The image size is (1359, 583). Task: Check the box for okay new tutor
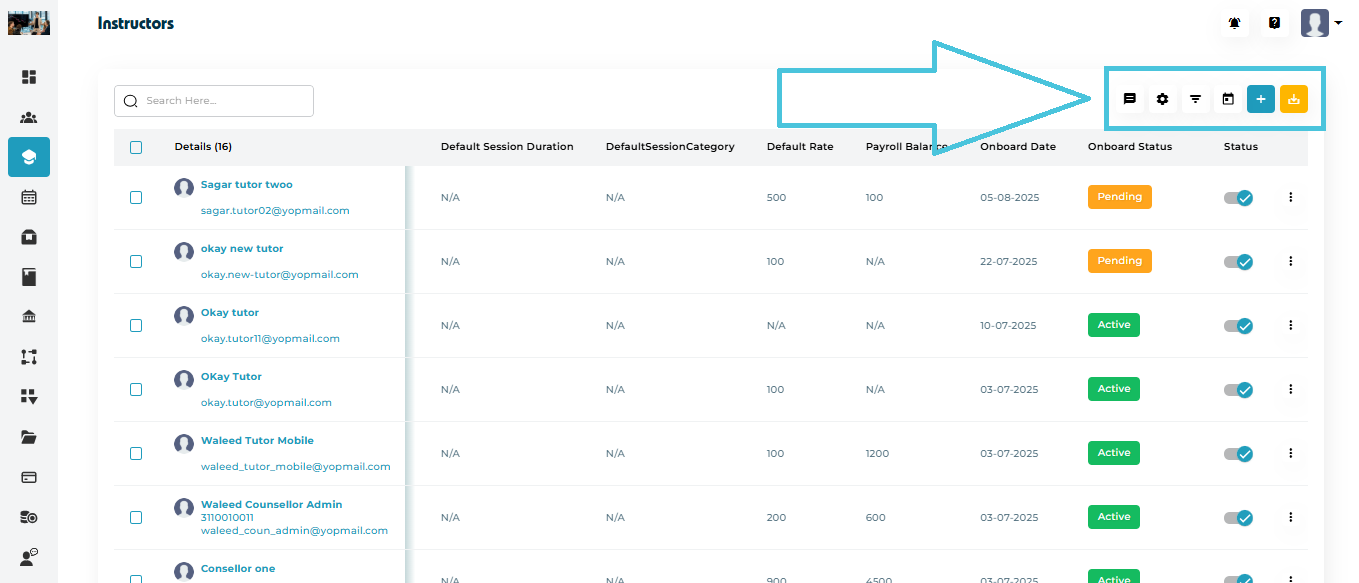[136, 261]
